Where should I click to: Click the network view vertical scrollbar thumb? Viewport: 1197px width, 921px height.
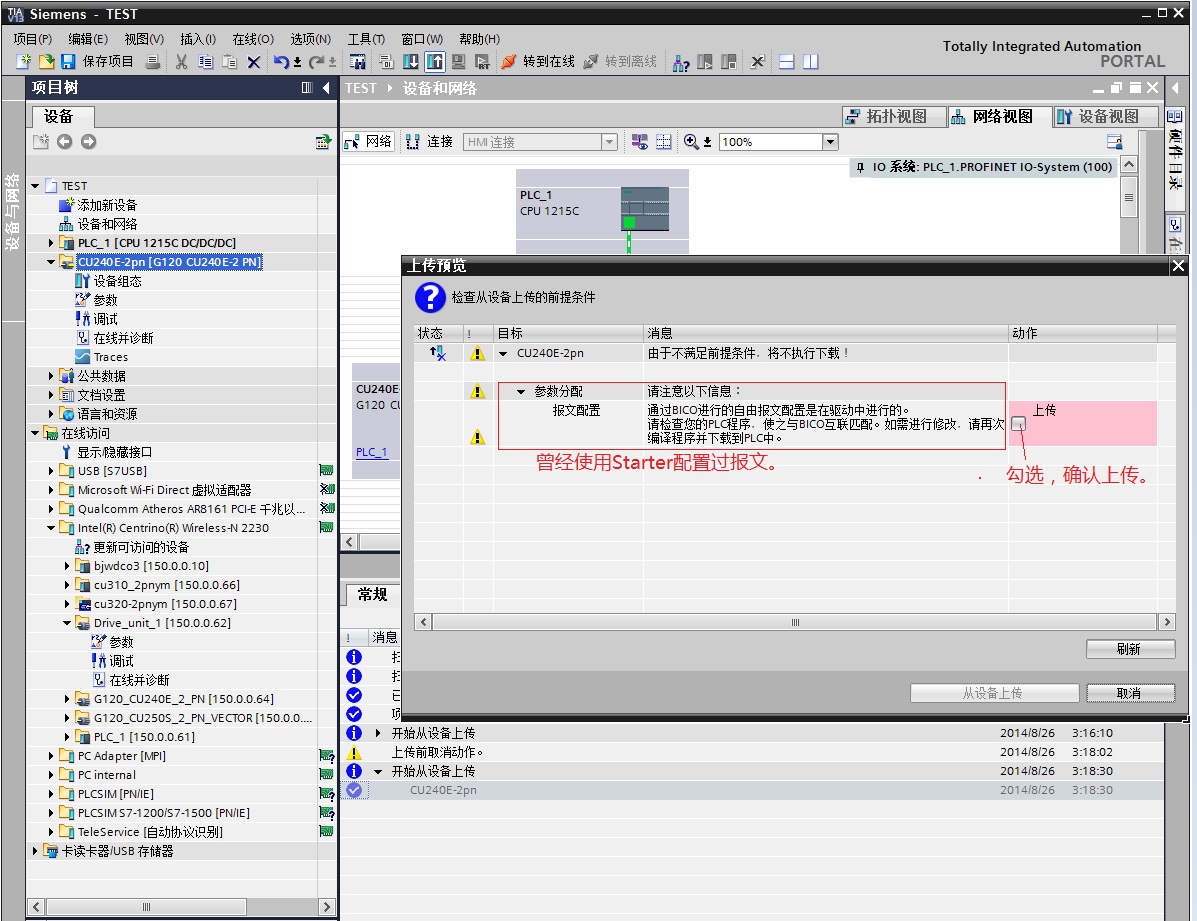tap(1129, 198)
